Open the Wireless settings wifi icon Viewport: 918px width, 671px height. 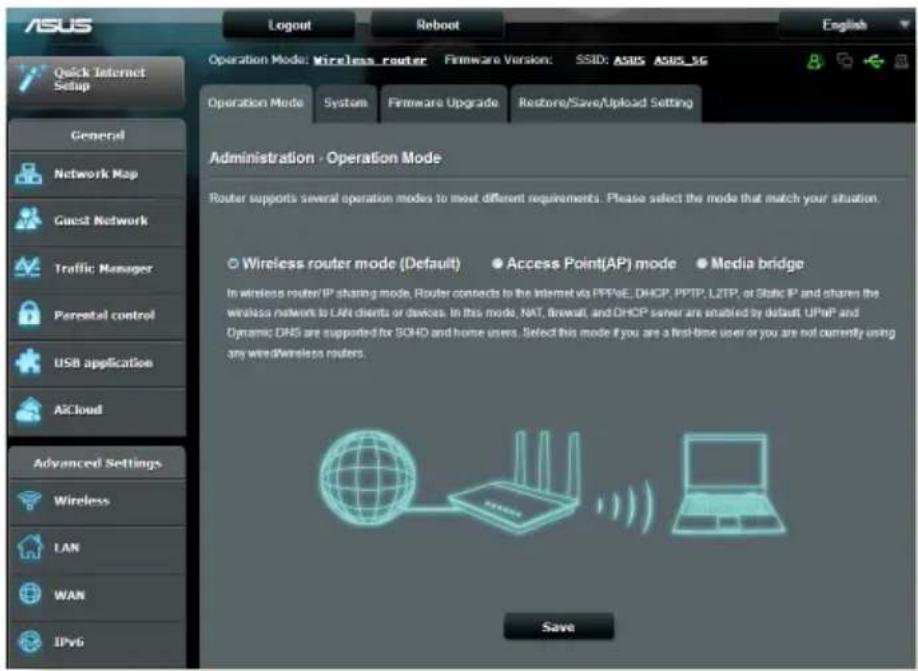29,501
